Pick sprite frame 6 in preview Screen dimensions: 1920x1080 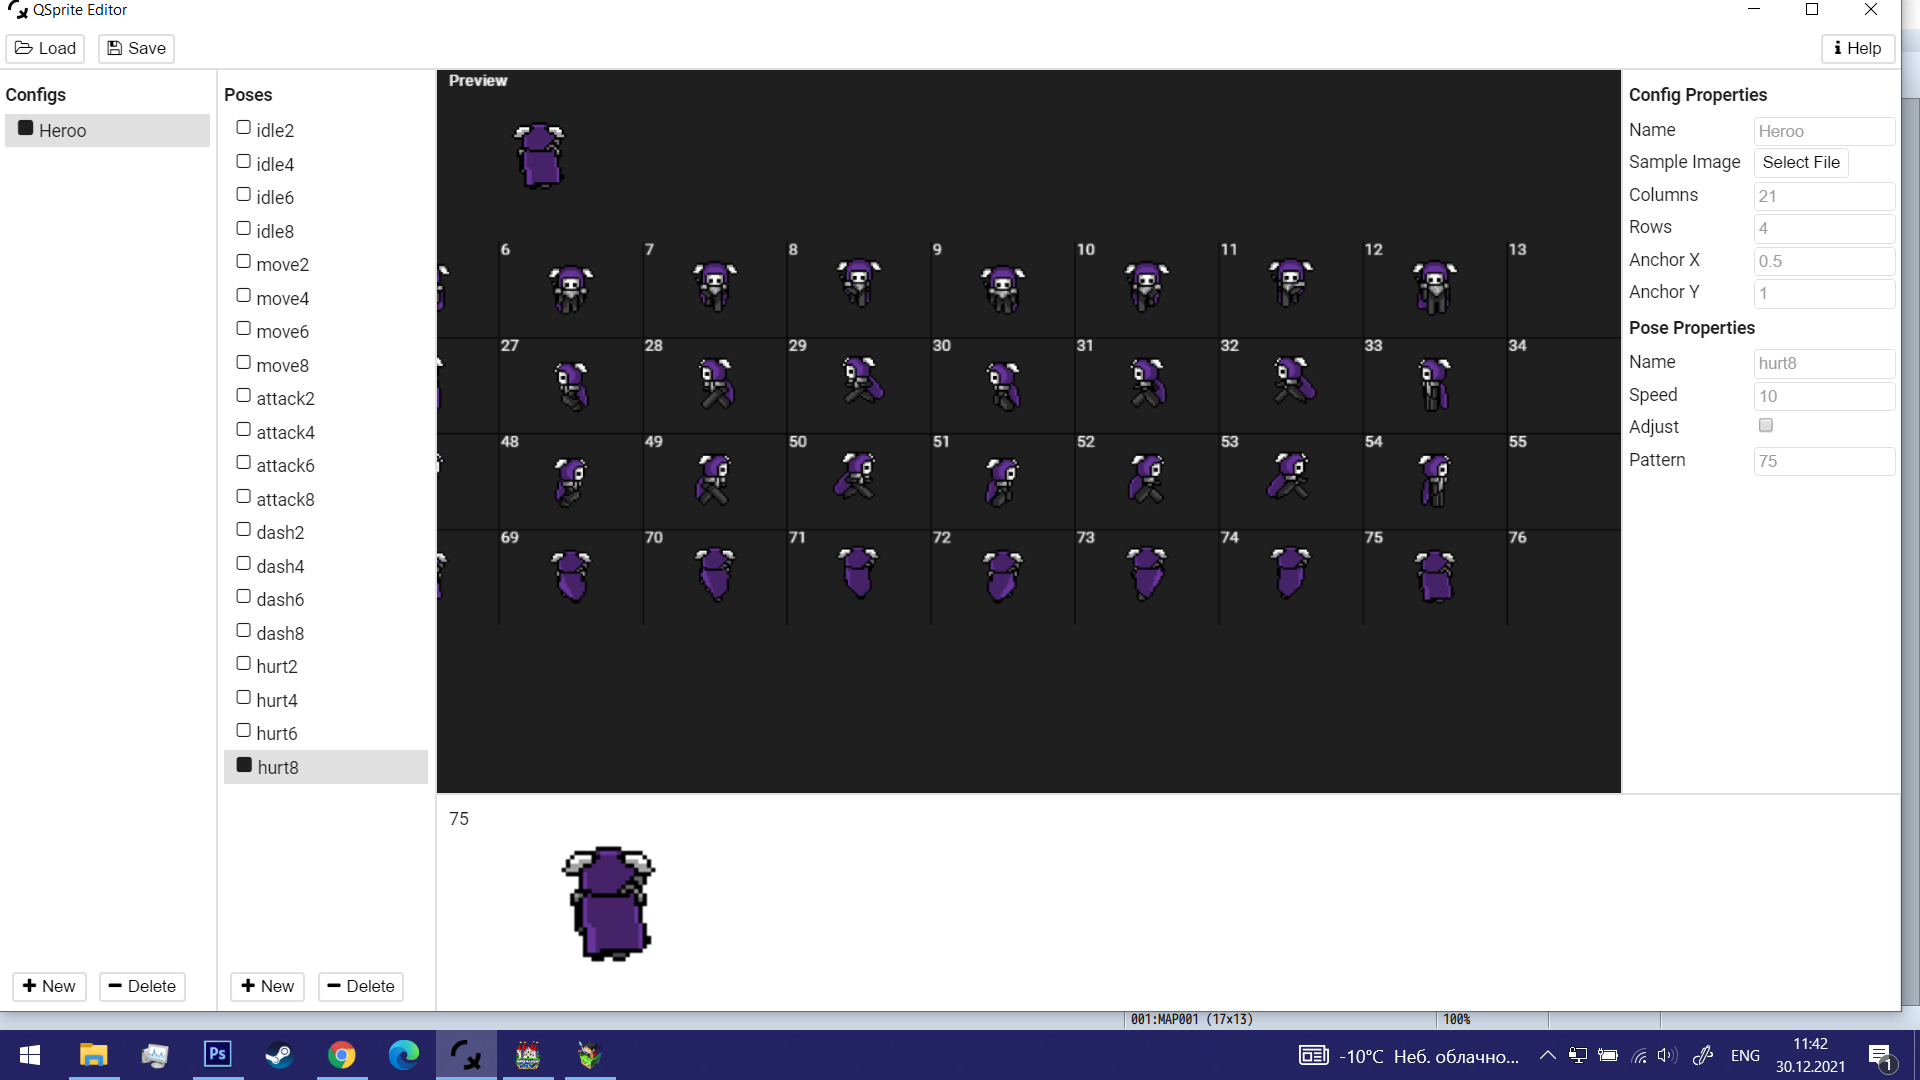point(571,289)
